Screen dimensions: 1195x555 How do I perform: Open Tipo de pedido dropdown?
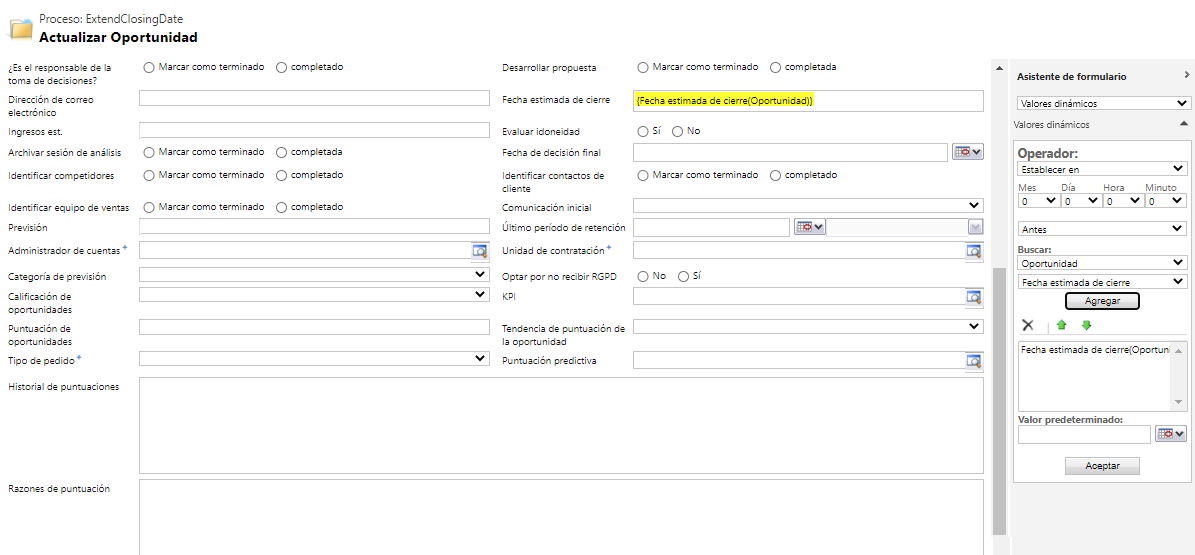(315, 358)
